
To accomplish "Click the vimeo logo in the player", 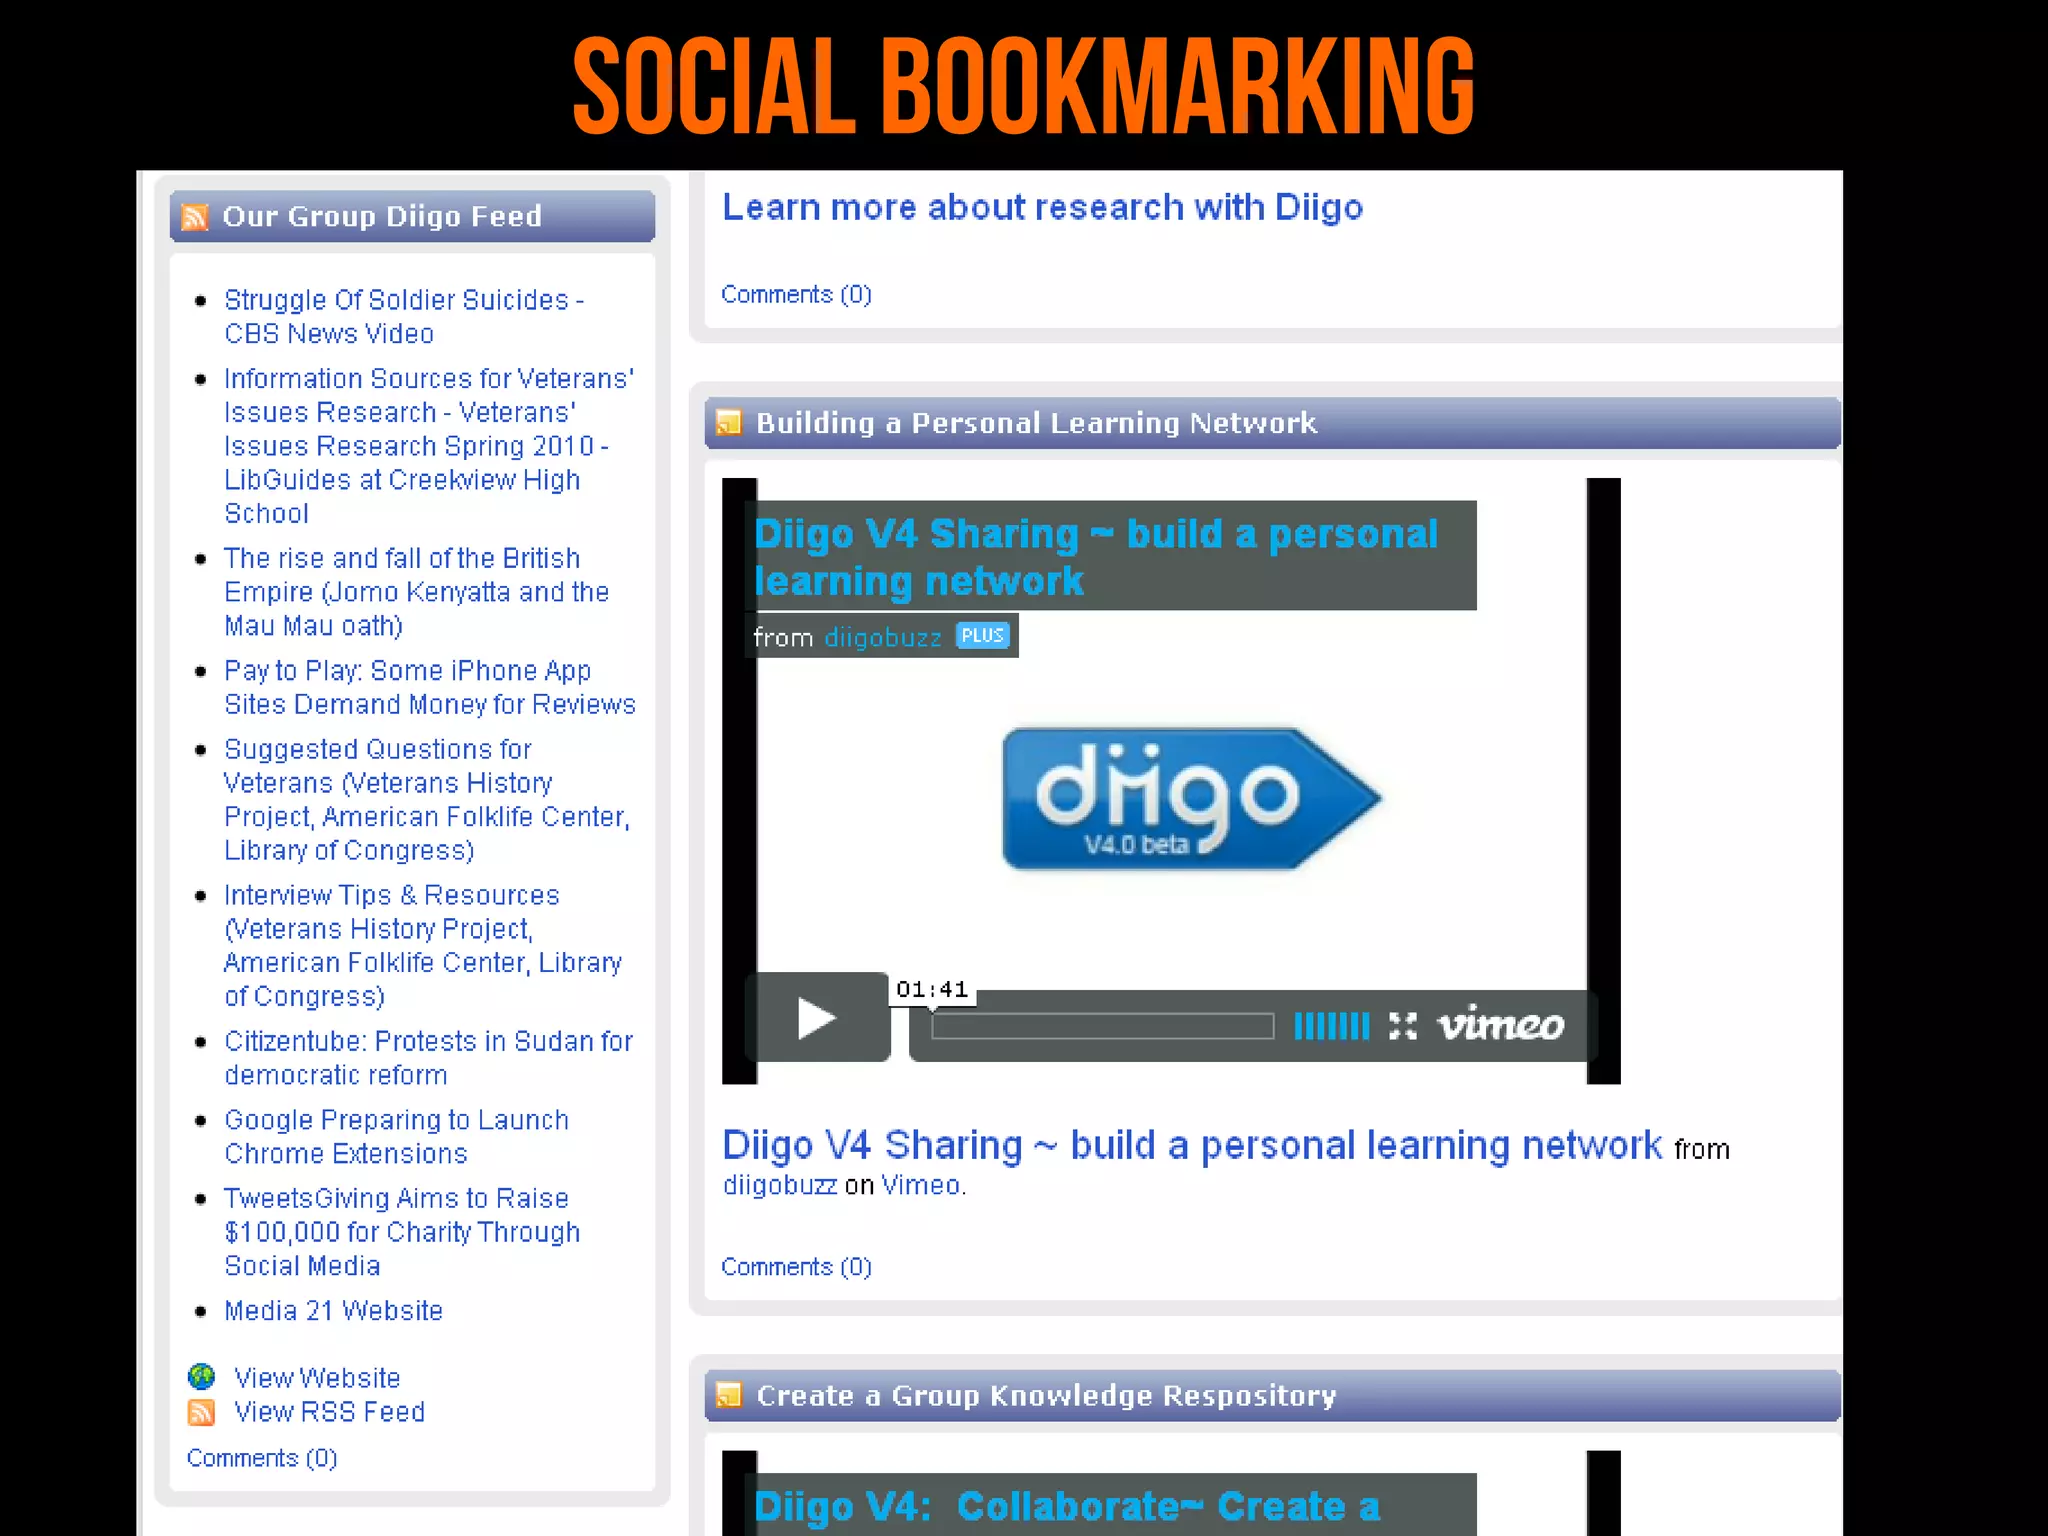I will click(1500, 1025).
